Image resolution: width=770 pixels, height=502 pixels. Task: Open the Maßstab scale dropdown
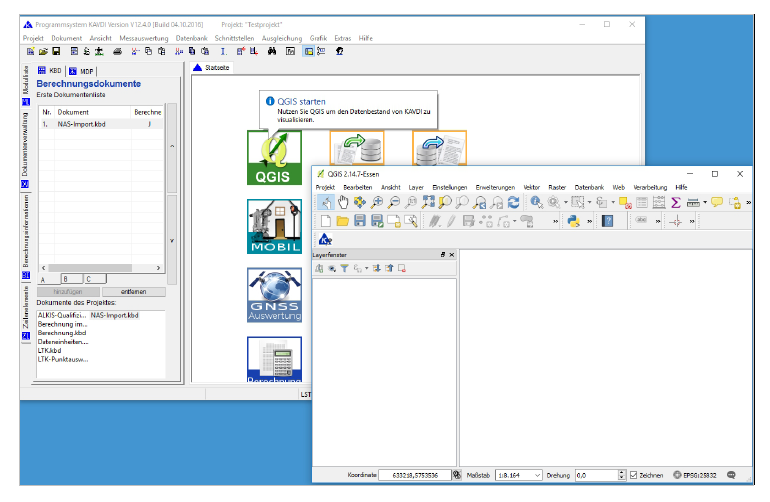537,475
